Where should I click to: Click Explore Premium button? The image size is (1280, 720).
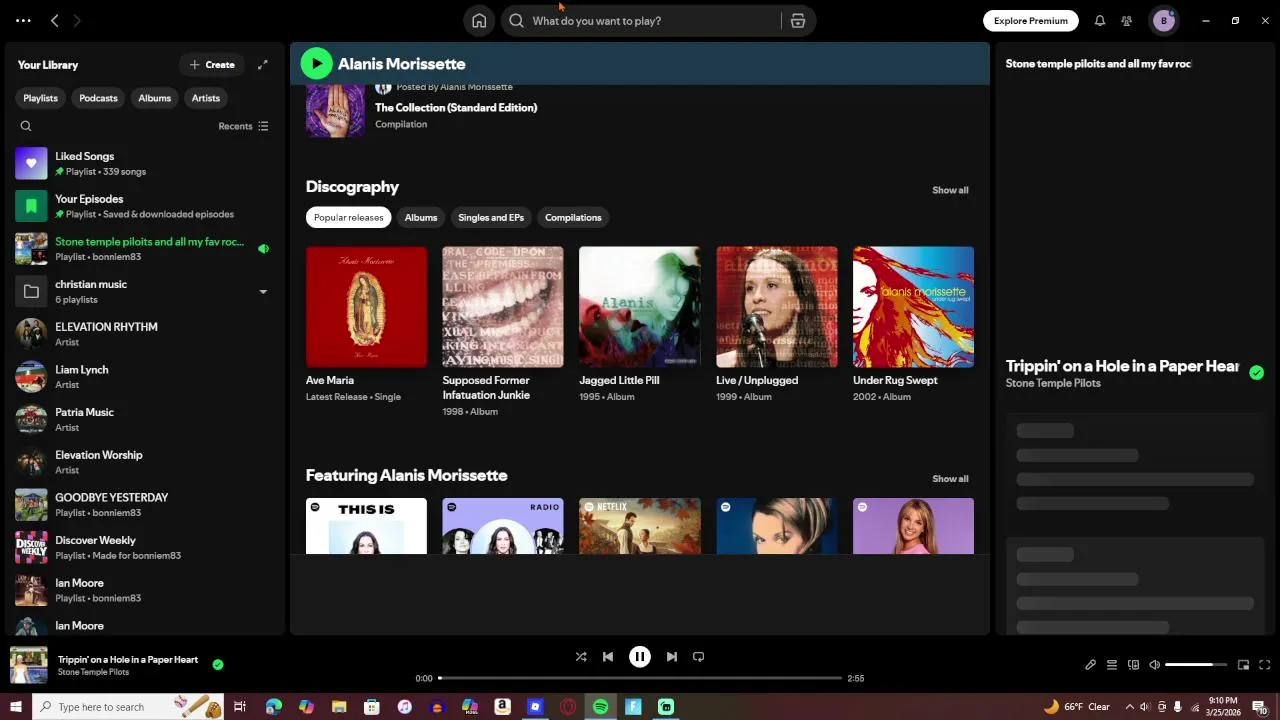pyautogui.click(x=1031, y=21)
